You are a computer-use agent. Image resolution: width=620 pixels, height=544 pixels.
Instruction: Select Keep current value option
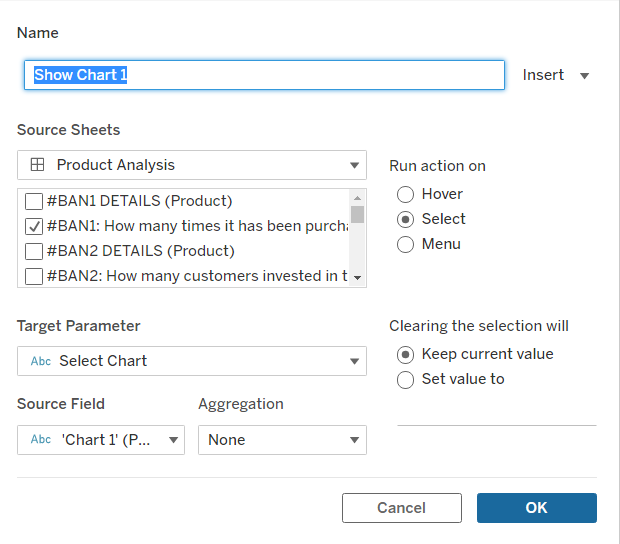coord(406,354)
